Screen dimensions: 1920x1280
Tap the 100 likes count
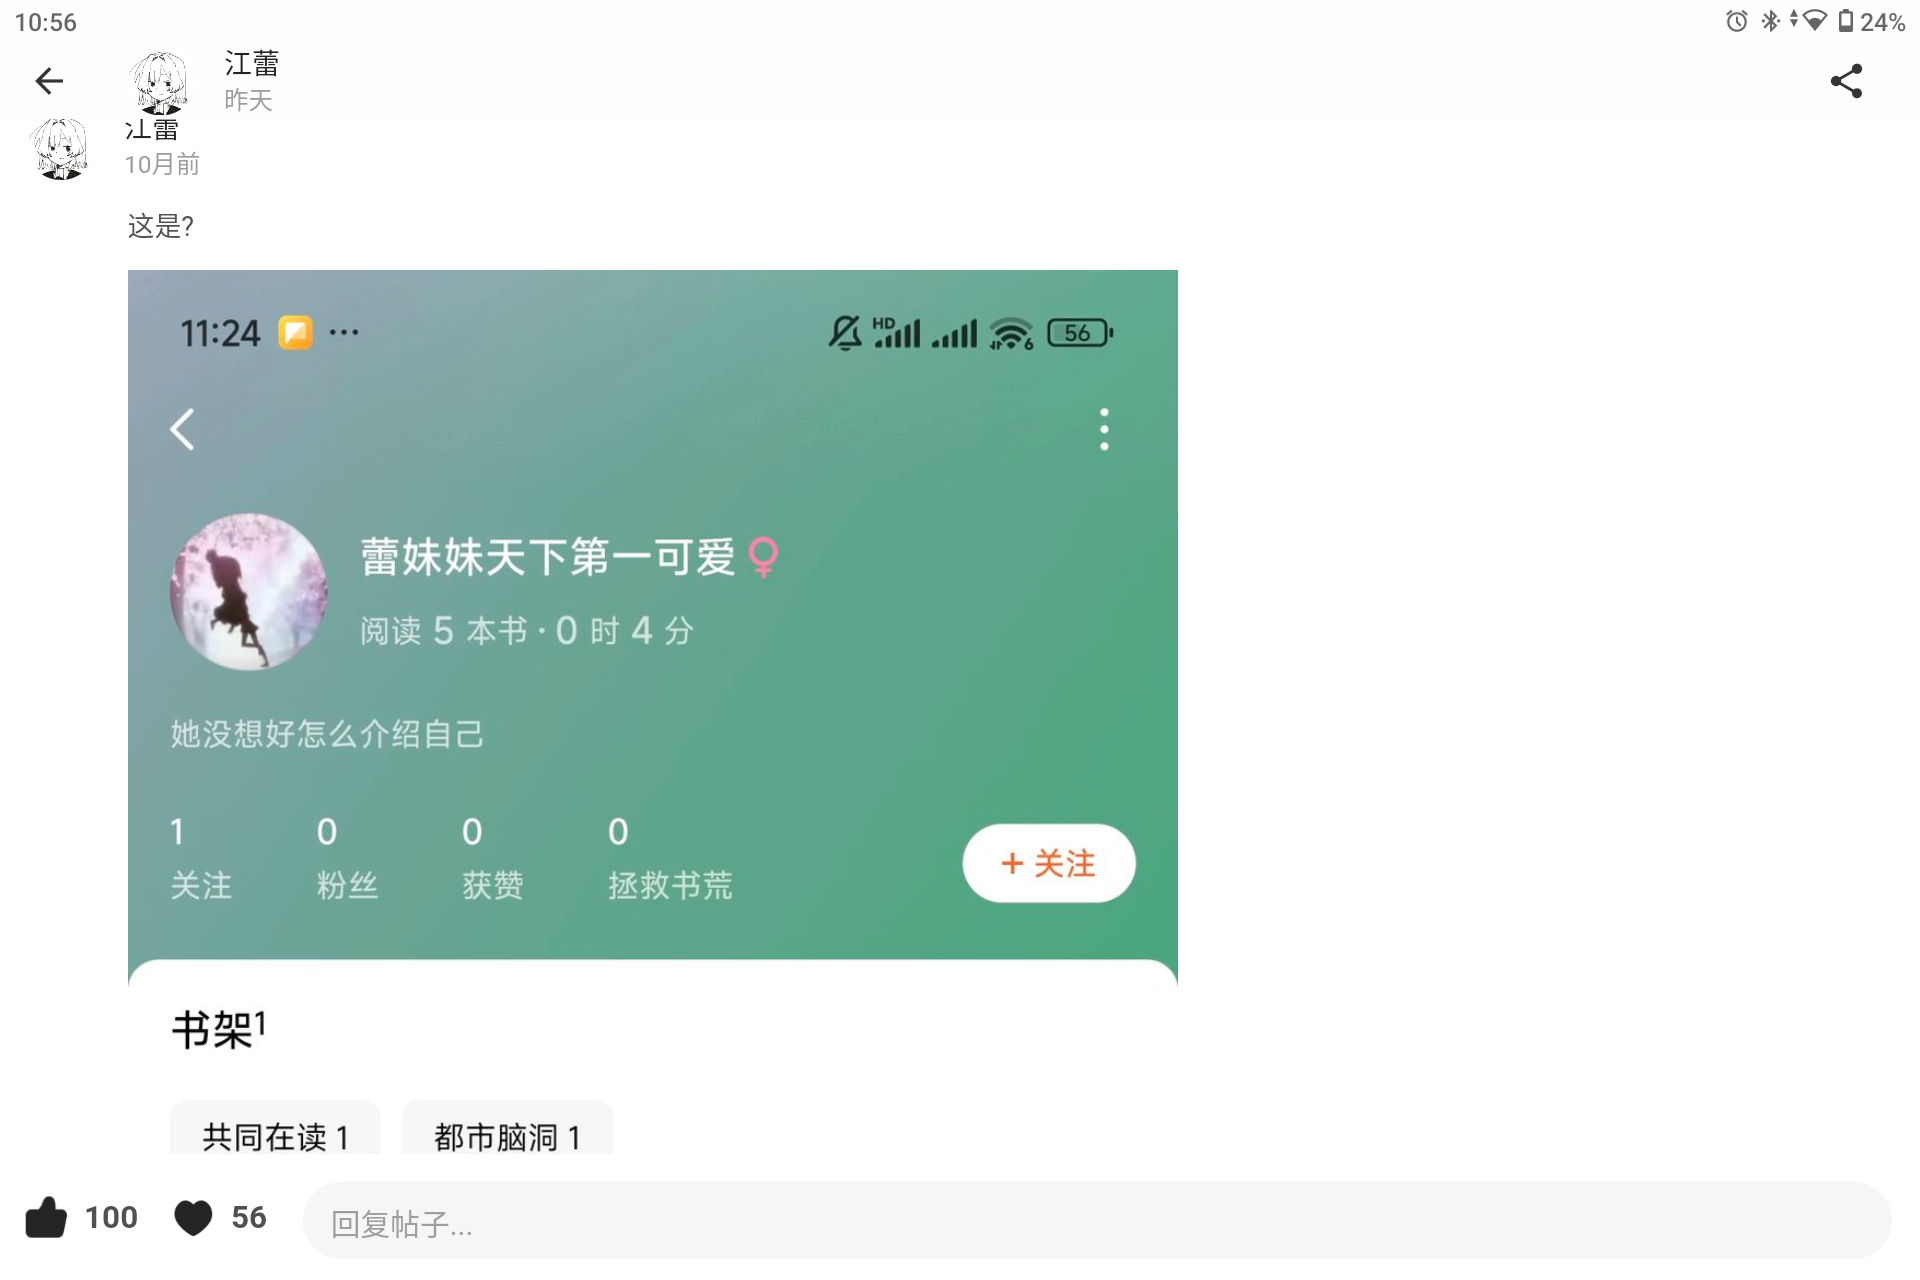[111, 1217]
